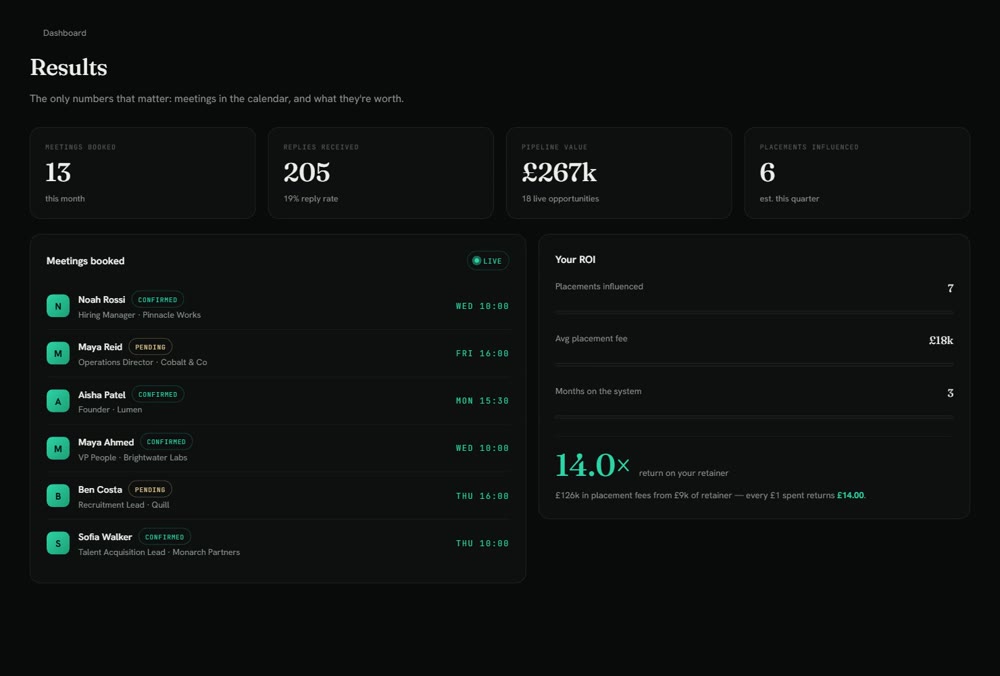Click the 'this month' text
The height and width of the screenshot is (676, 1000).
point(65,199)
